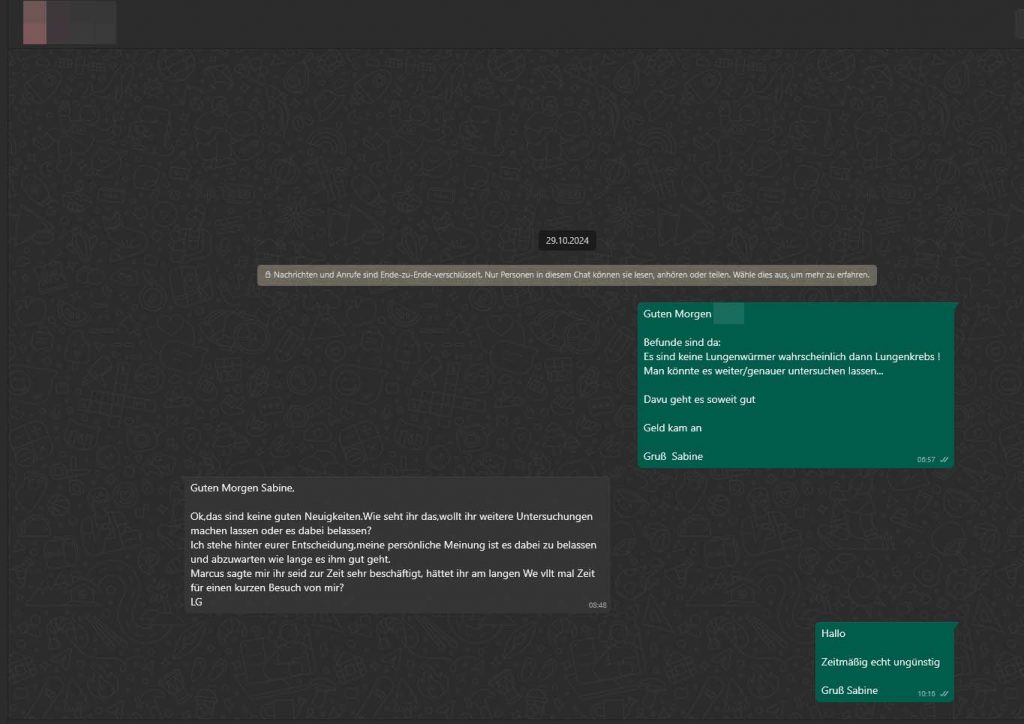Click the 10:15 timestamp

coord(926,693)
